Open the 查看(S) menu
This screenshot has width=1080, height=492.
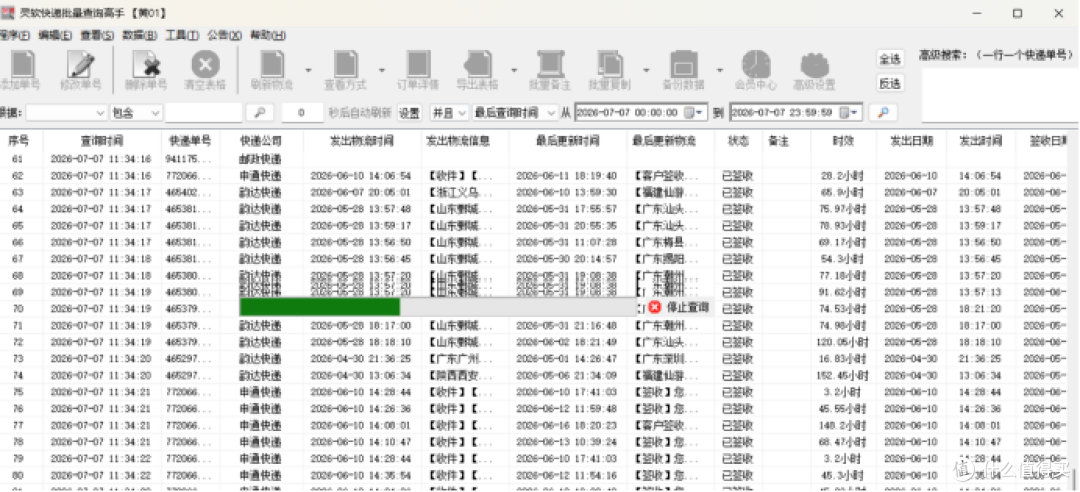click(x=97, y=35)
